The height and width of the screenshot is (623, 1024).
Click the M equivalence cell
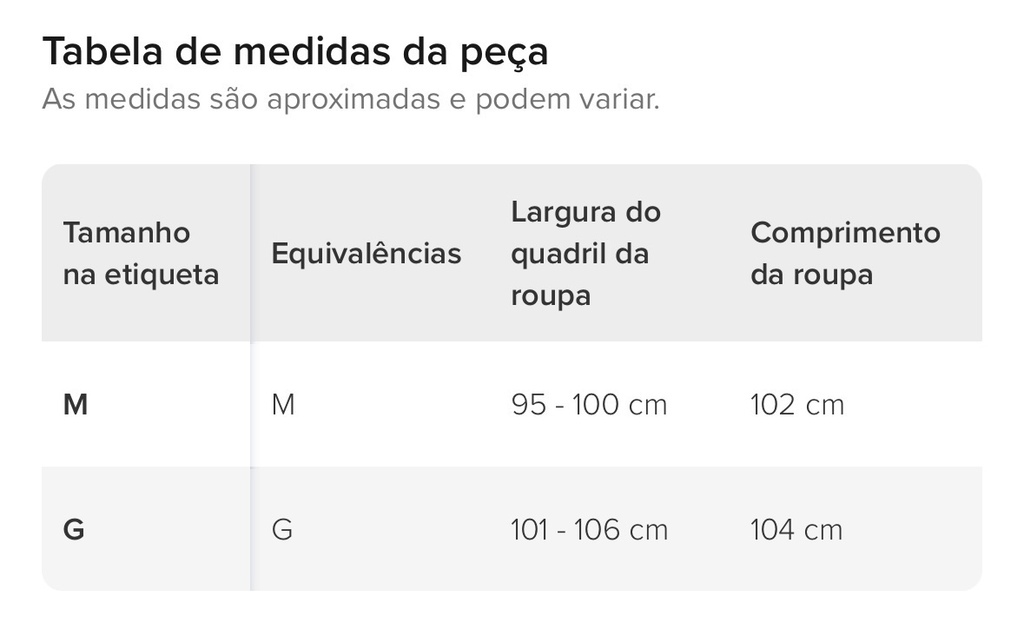(x=283, y=405)
